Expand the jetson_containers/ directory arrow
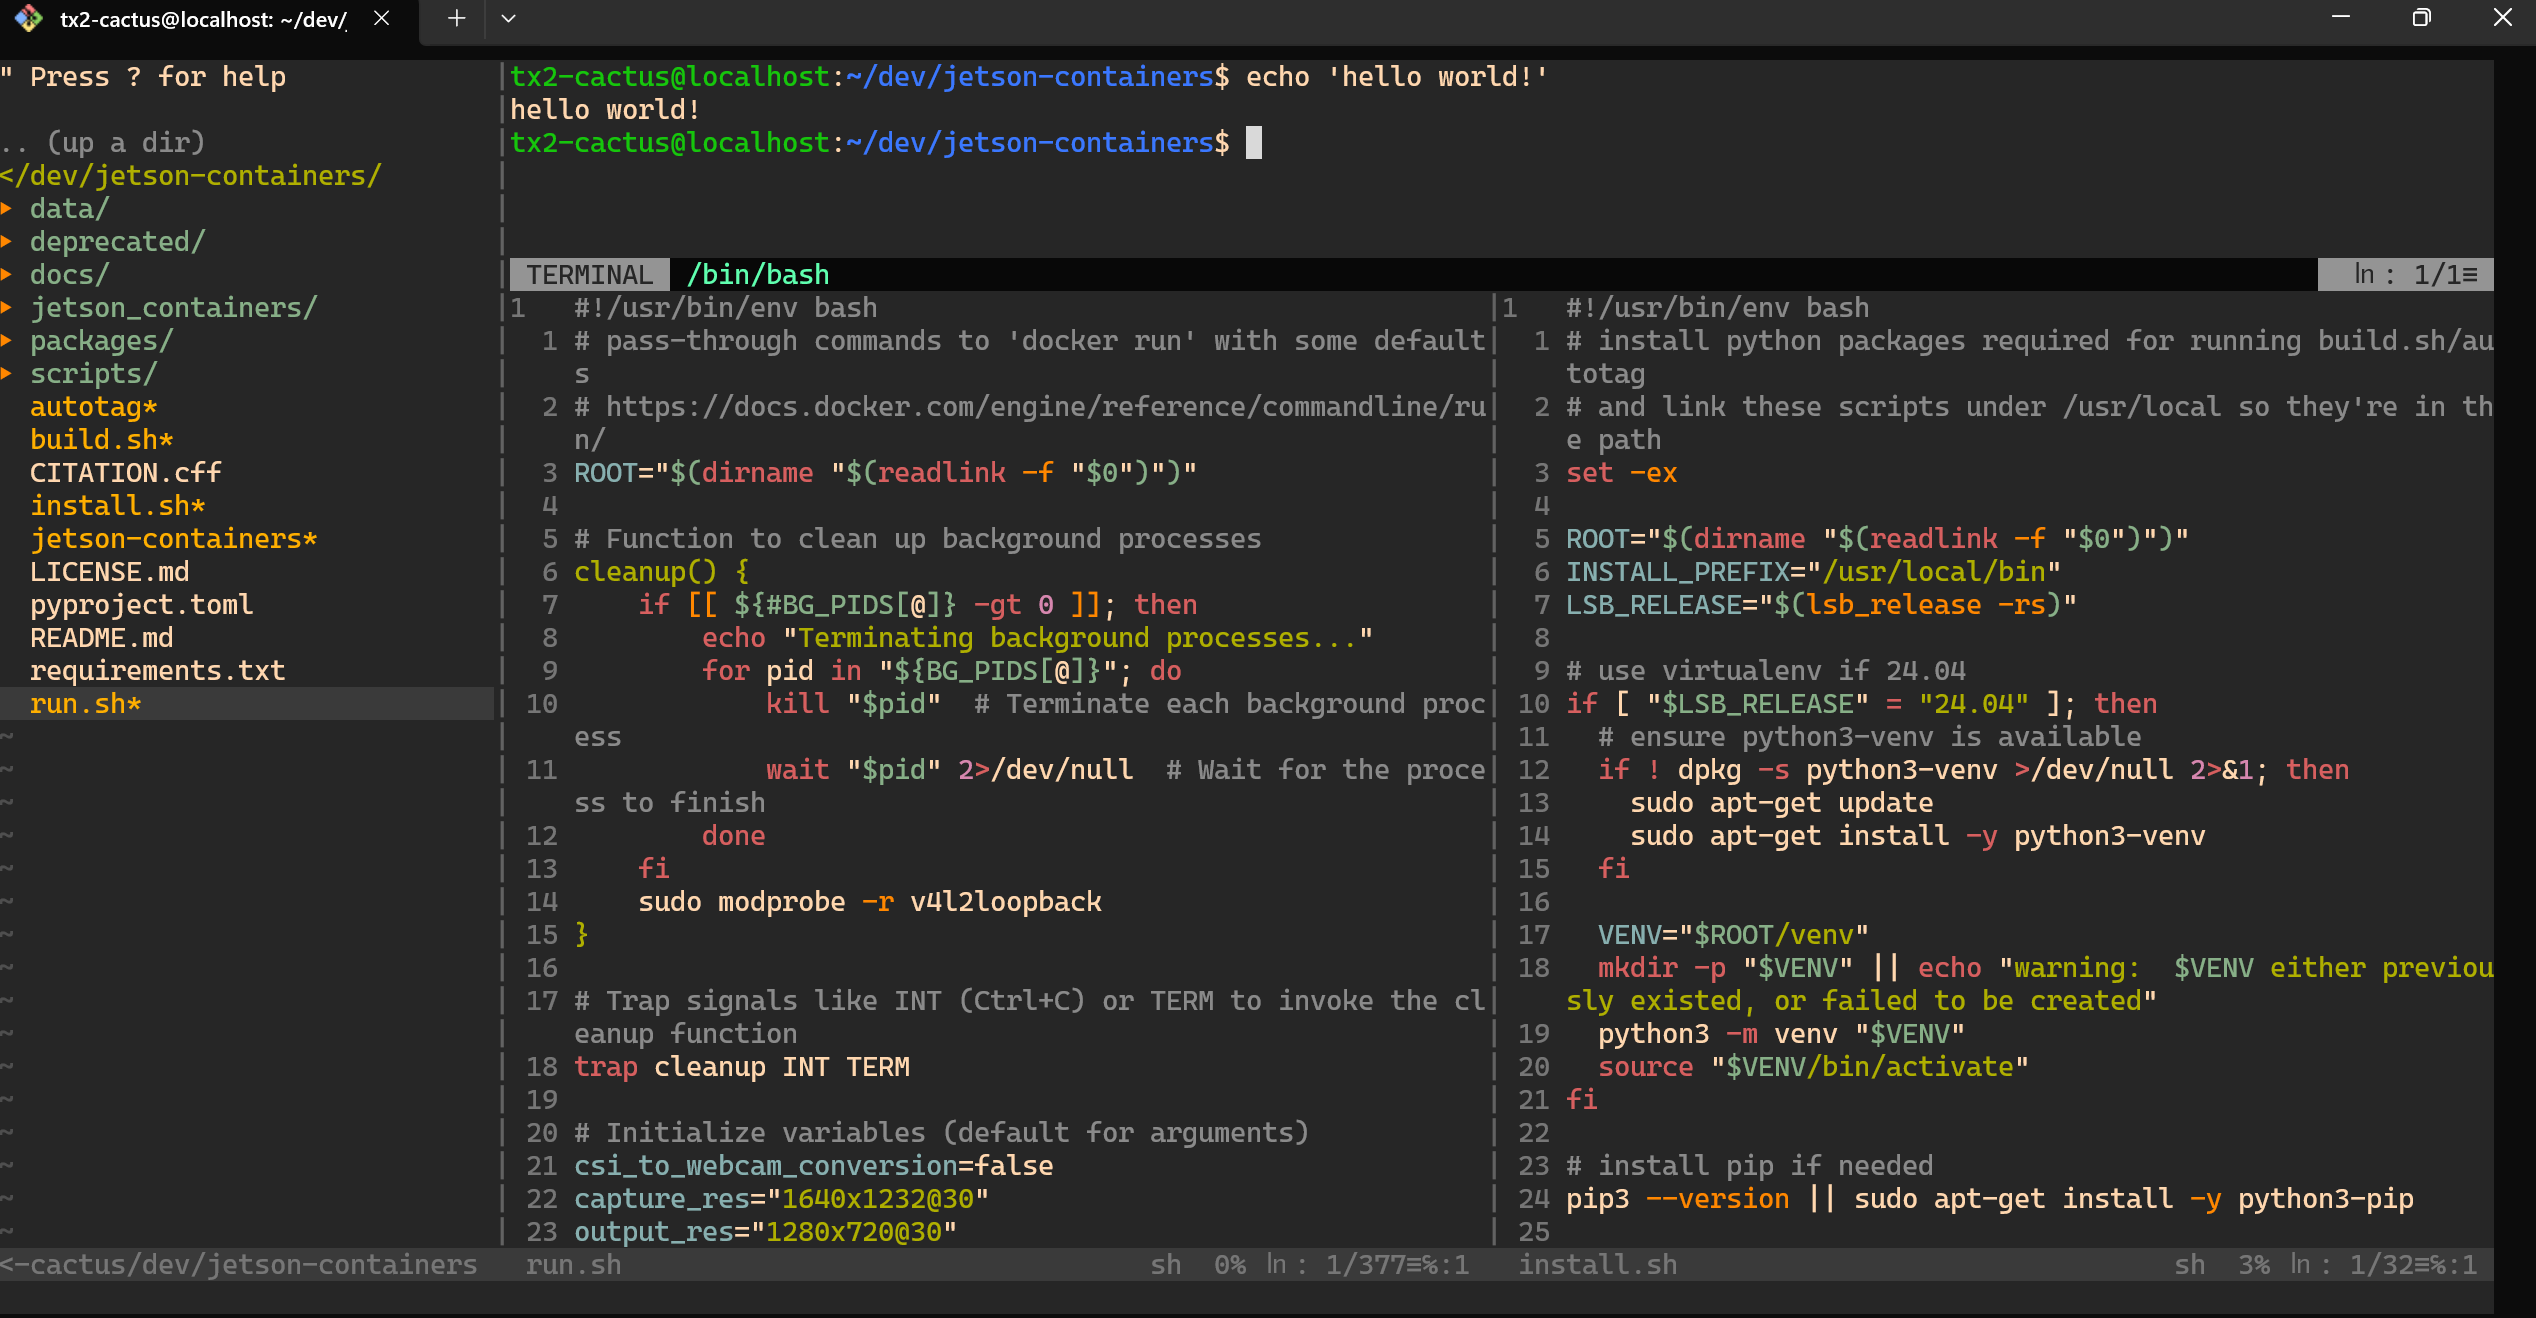 click(x=7, y=308)
